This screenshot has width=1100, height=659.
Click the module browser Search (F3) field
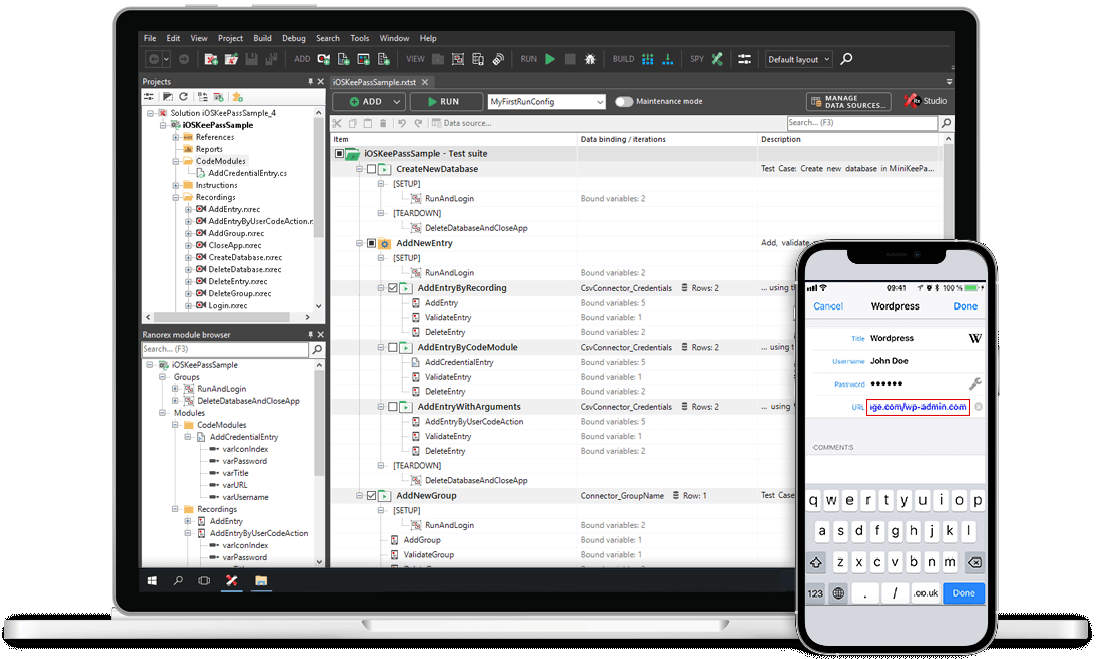click(225, 349)
